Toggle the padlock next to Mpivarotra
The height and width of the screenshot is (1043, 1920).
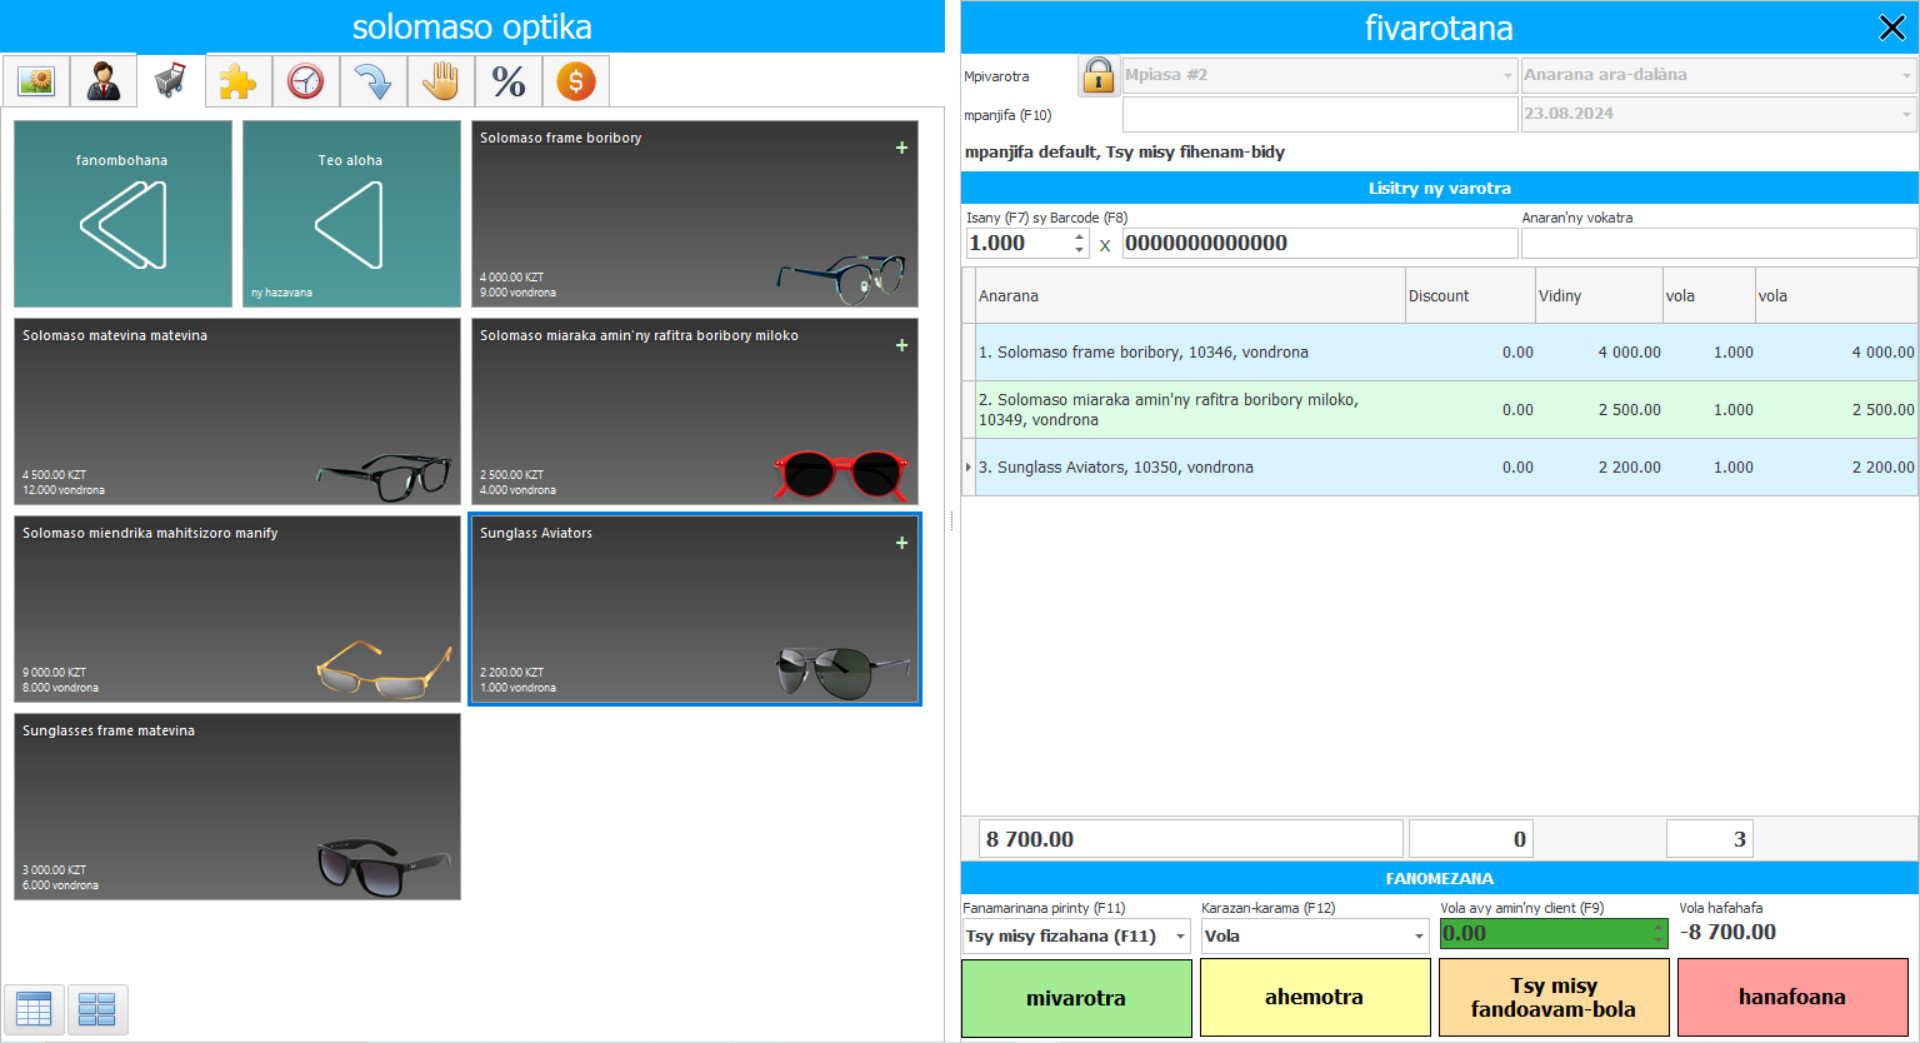[x=1098, y=75]
